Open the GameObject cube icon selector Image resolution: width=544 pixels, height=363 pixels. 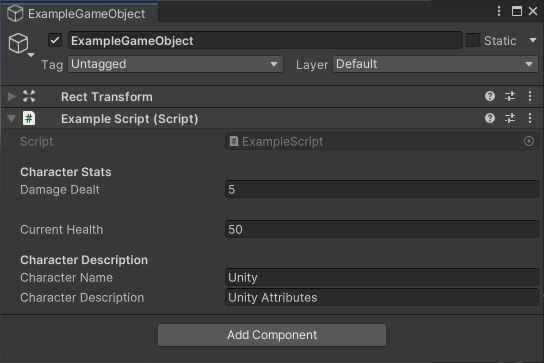tap(20, 45)
